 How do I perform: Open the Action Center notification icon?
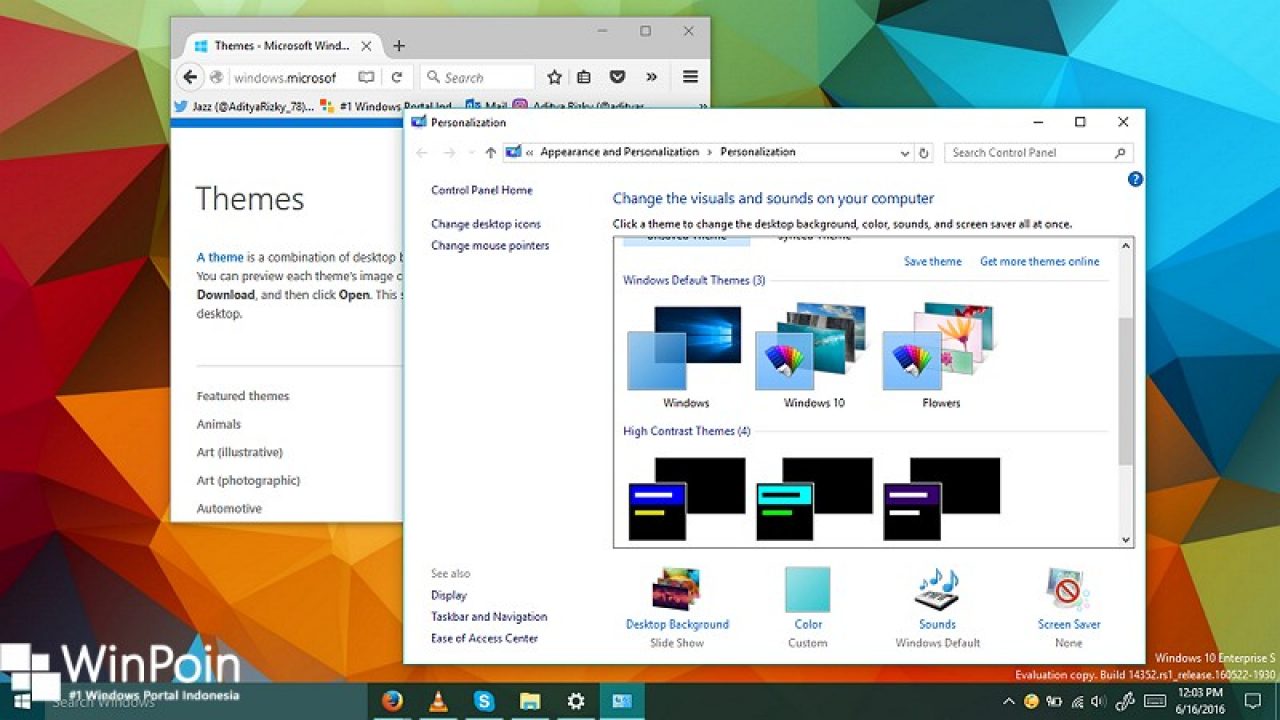[x=1253, y=701]
